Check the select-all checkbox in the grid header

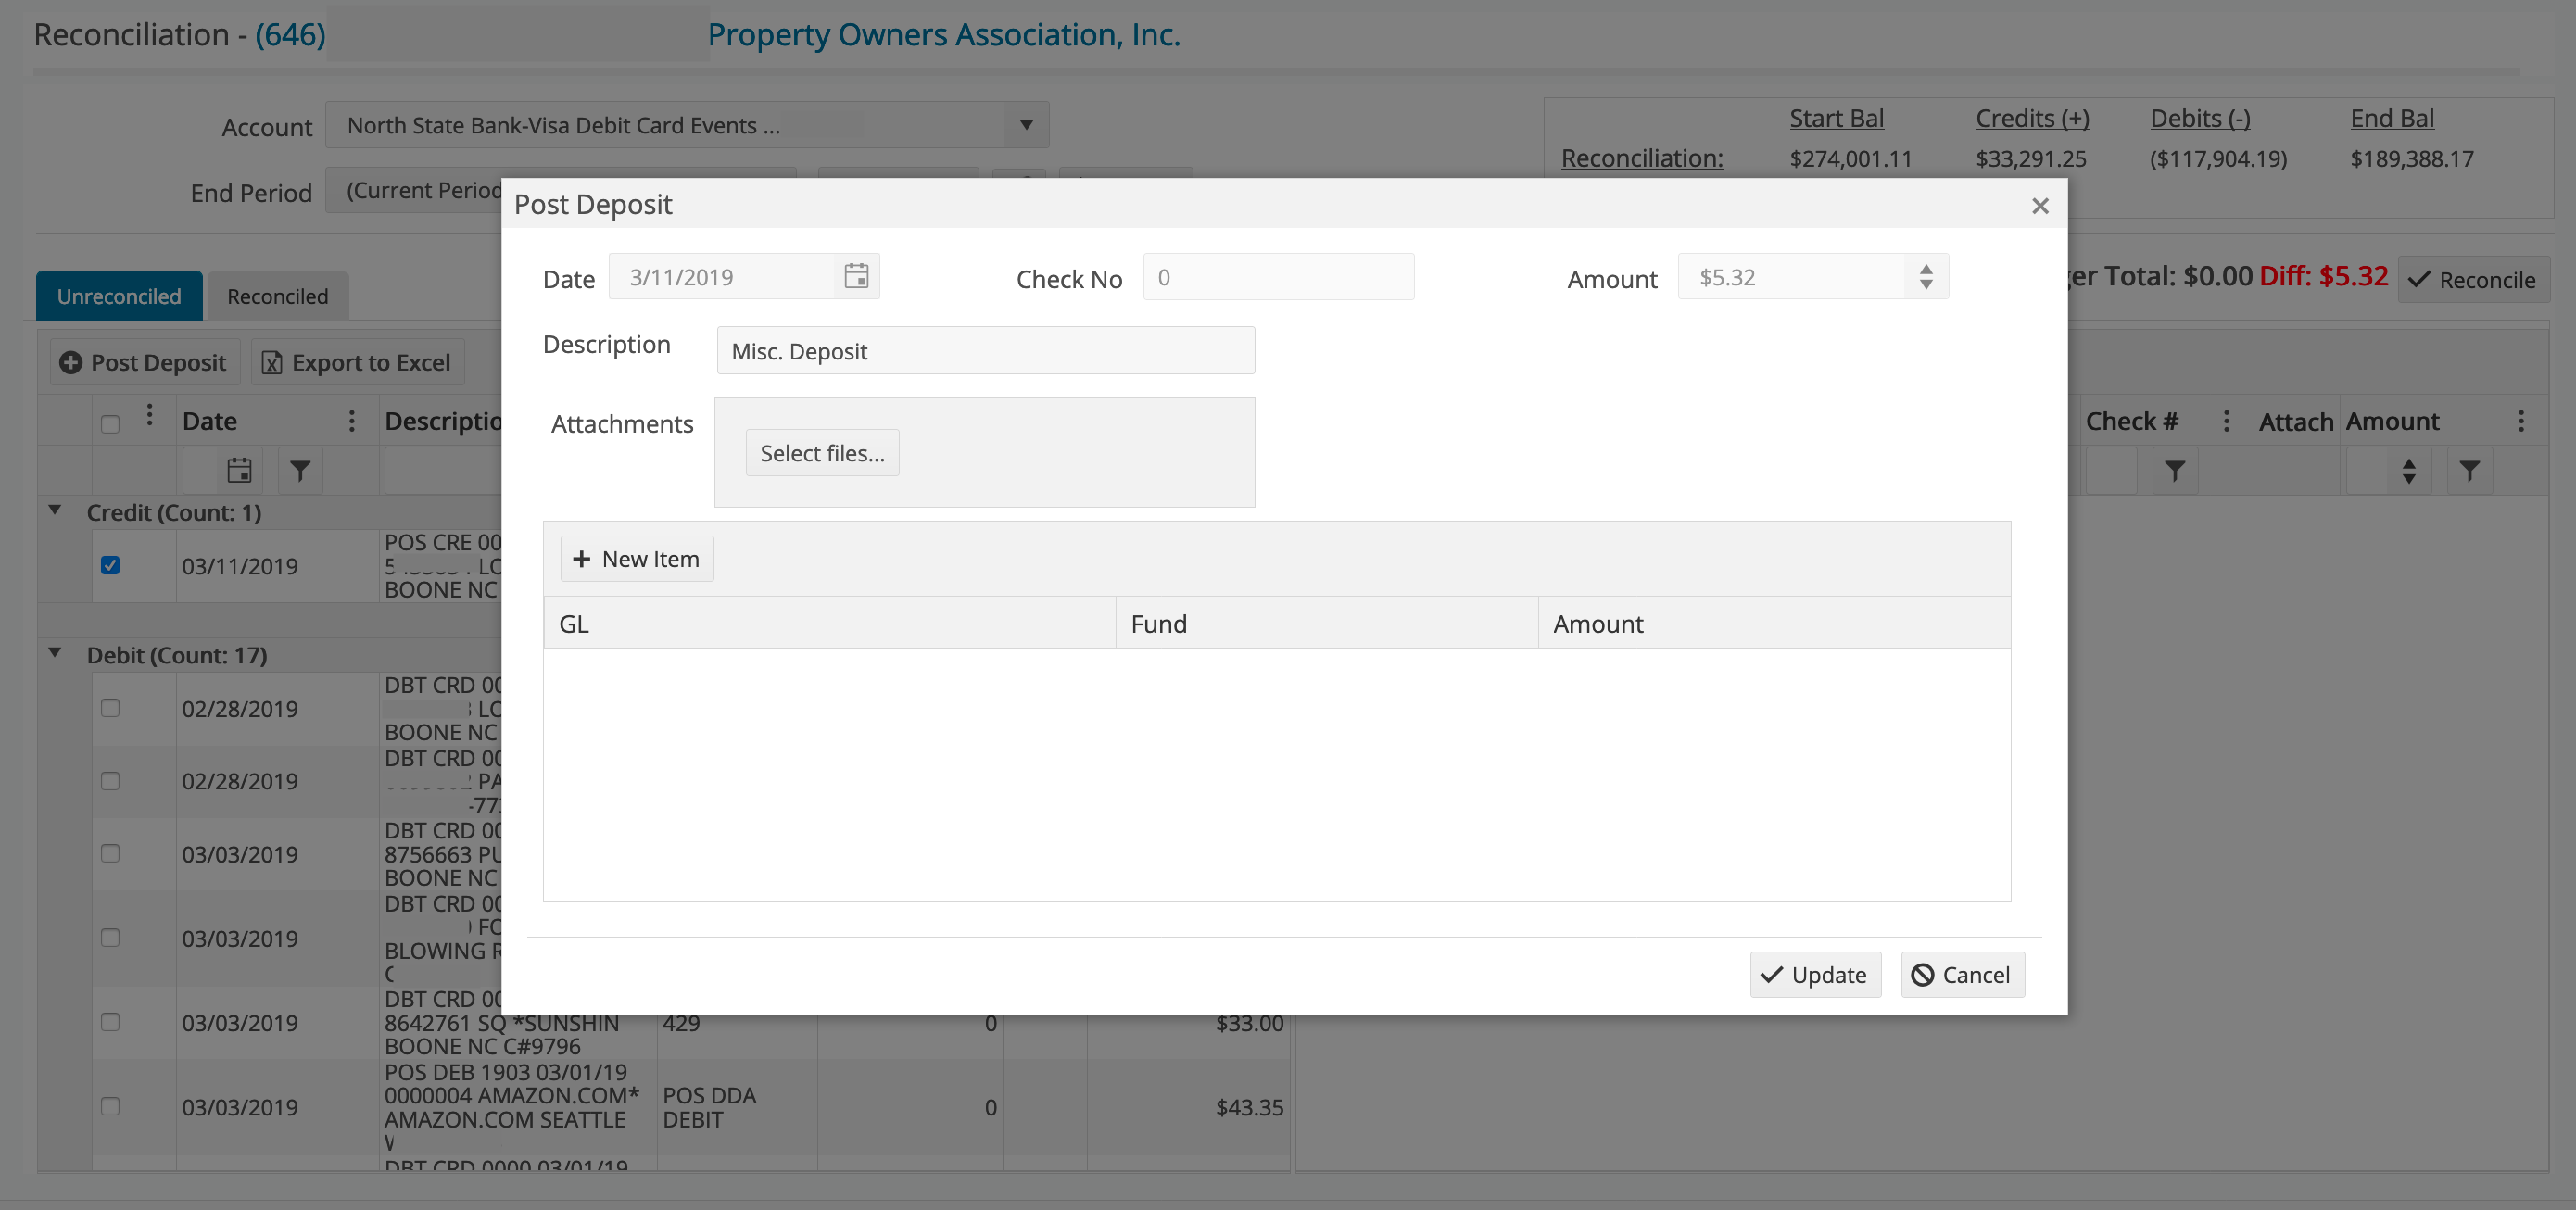(110, 423)
